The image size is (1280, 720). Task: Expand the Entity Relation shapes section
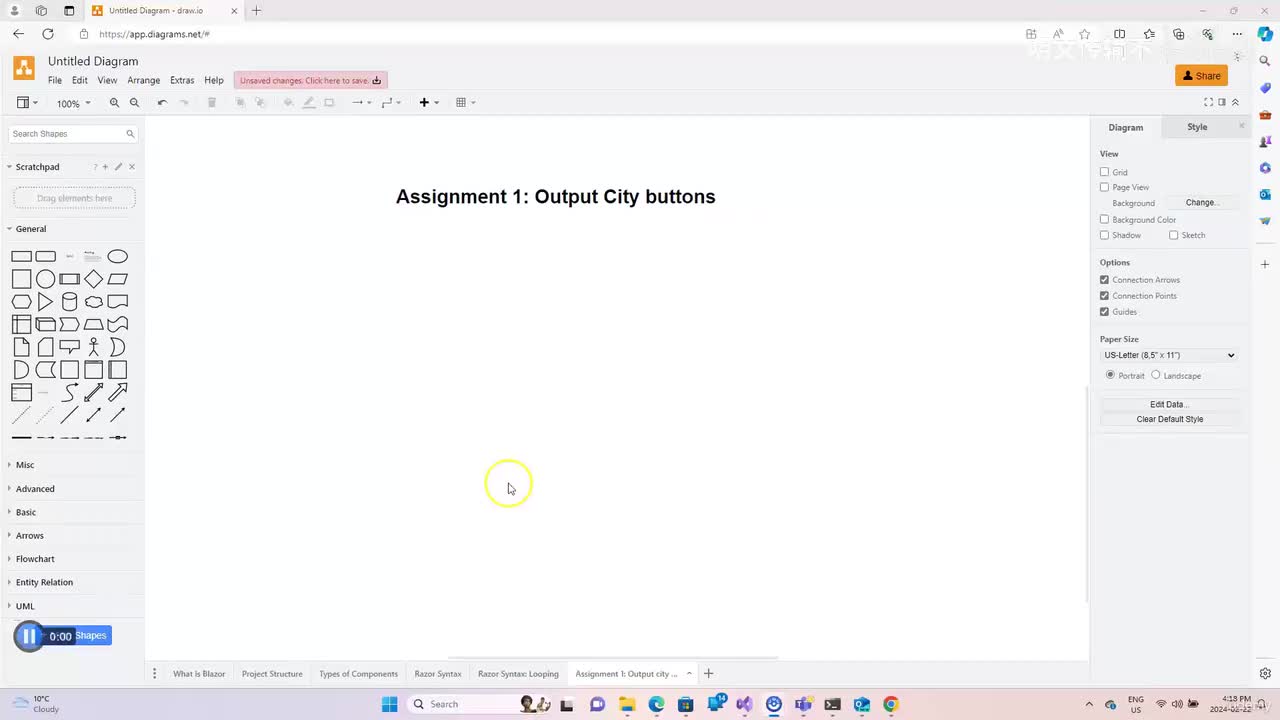tap(44, 582)
